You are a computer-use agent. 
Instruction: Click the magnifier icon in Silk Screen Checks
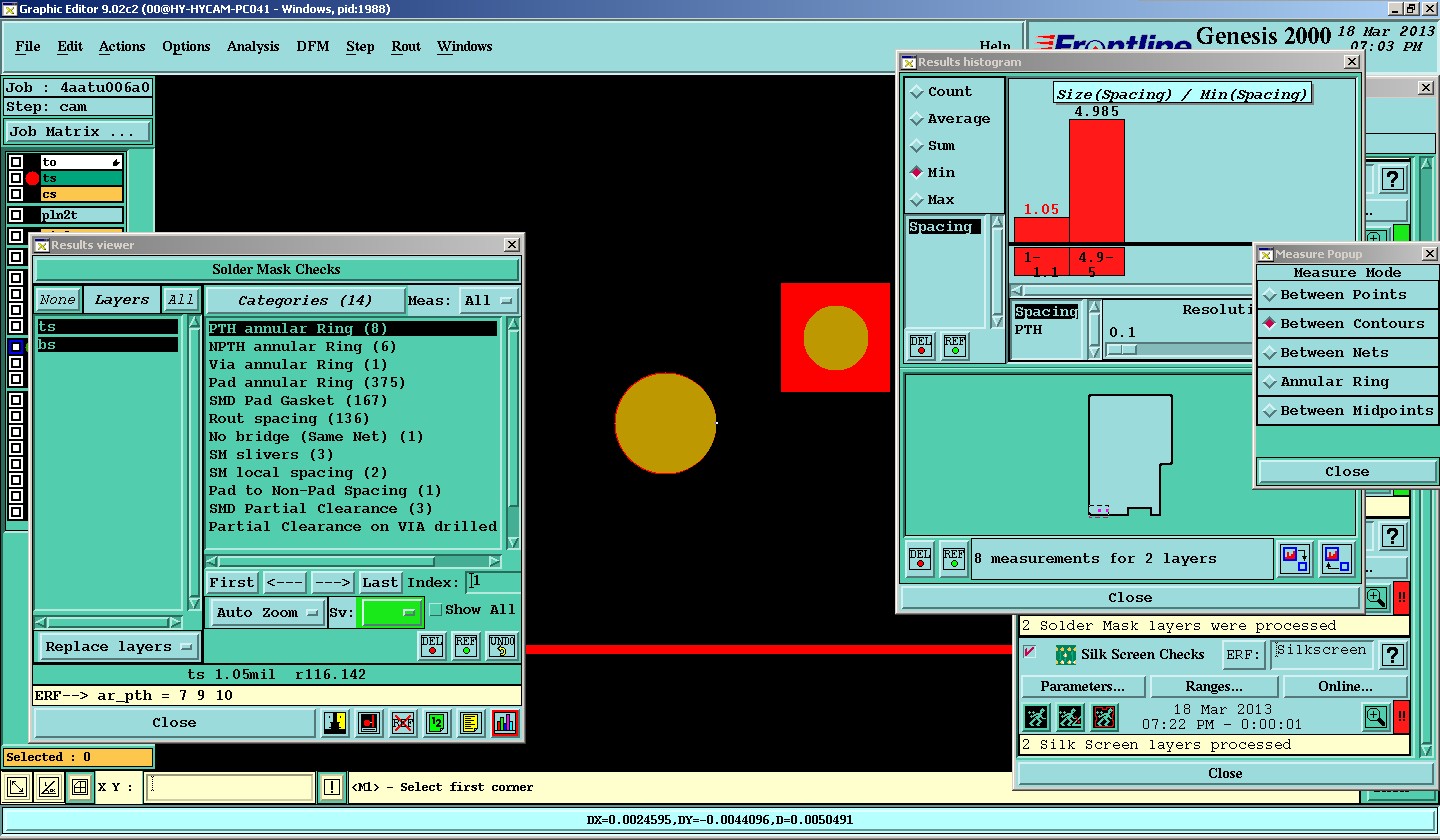click(1376, 717)
